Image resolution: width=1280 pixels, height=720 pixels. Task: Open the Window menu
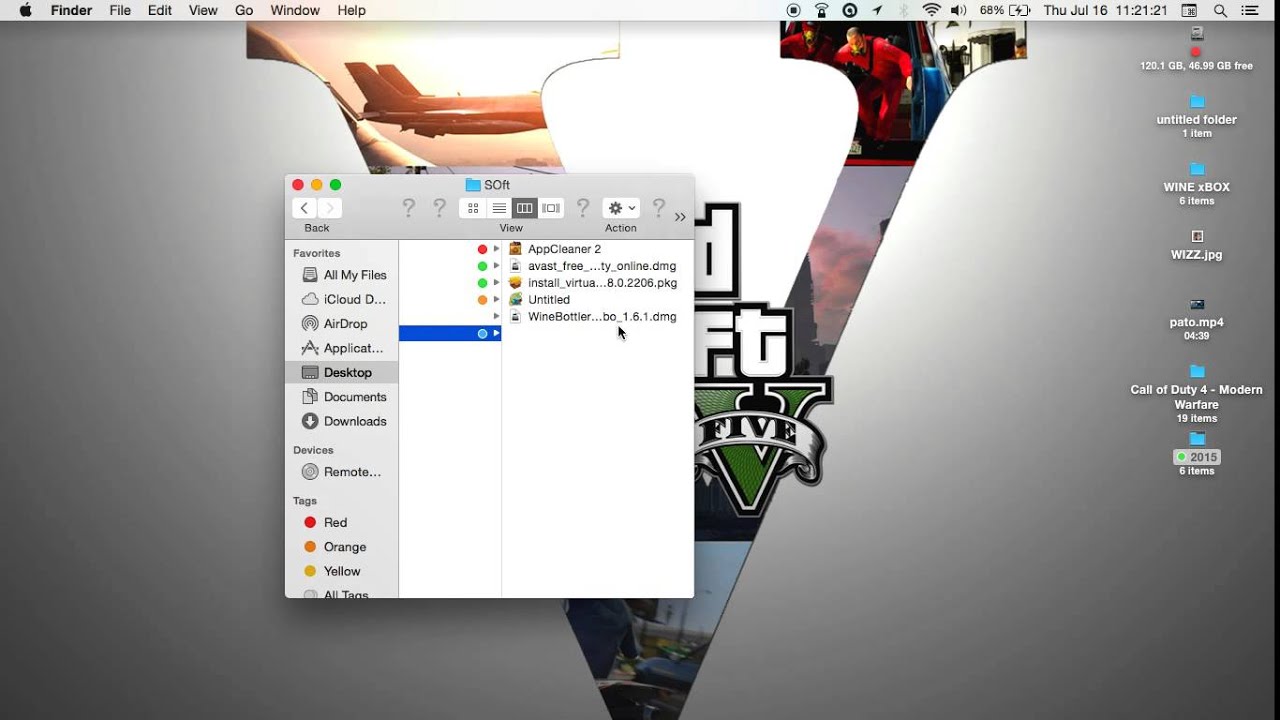click(295, 10)
